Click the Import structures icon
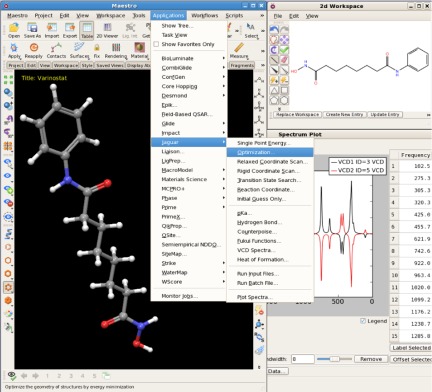 [52, 30]
